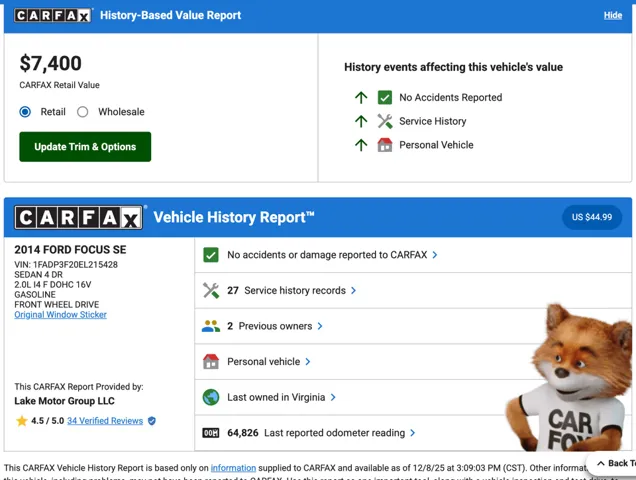This screenshot has width=636, height=480.
Task: Click the odometer icon beside 64,826
Action: tap(211, 433)
